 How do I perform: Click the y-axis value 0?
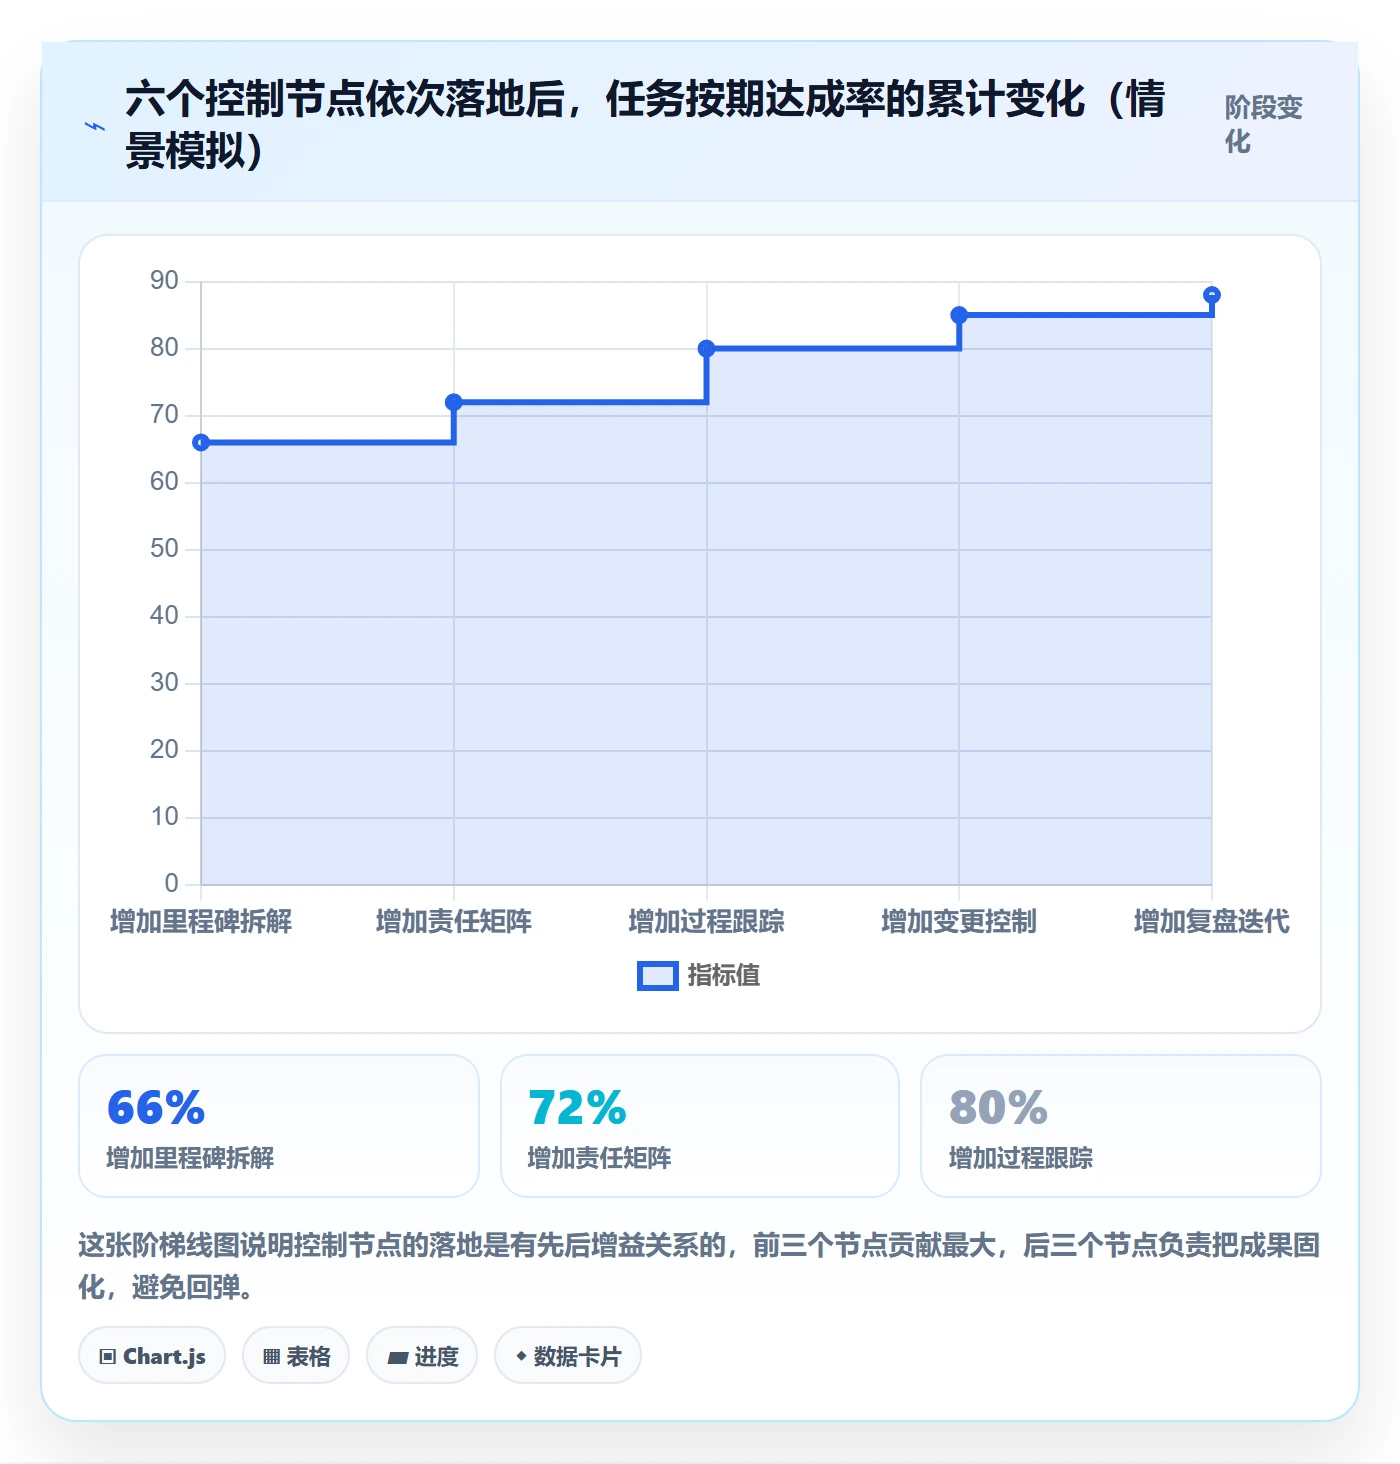point(172,884)
